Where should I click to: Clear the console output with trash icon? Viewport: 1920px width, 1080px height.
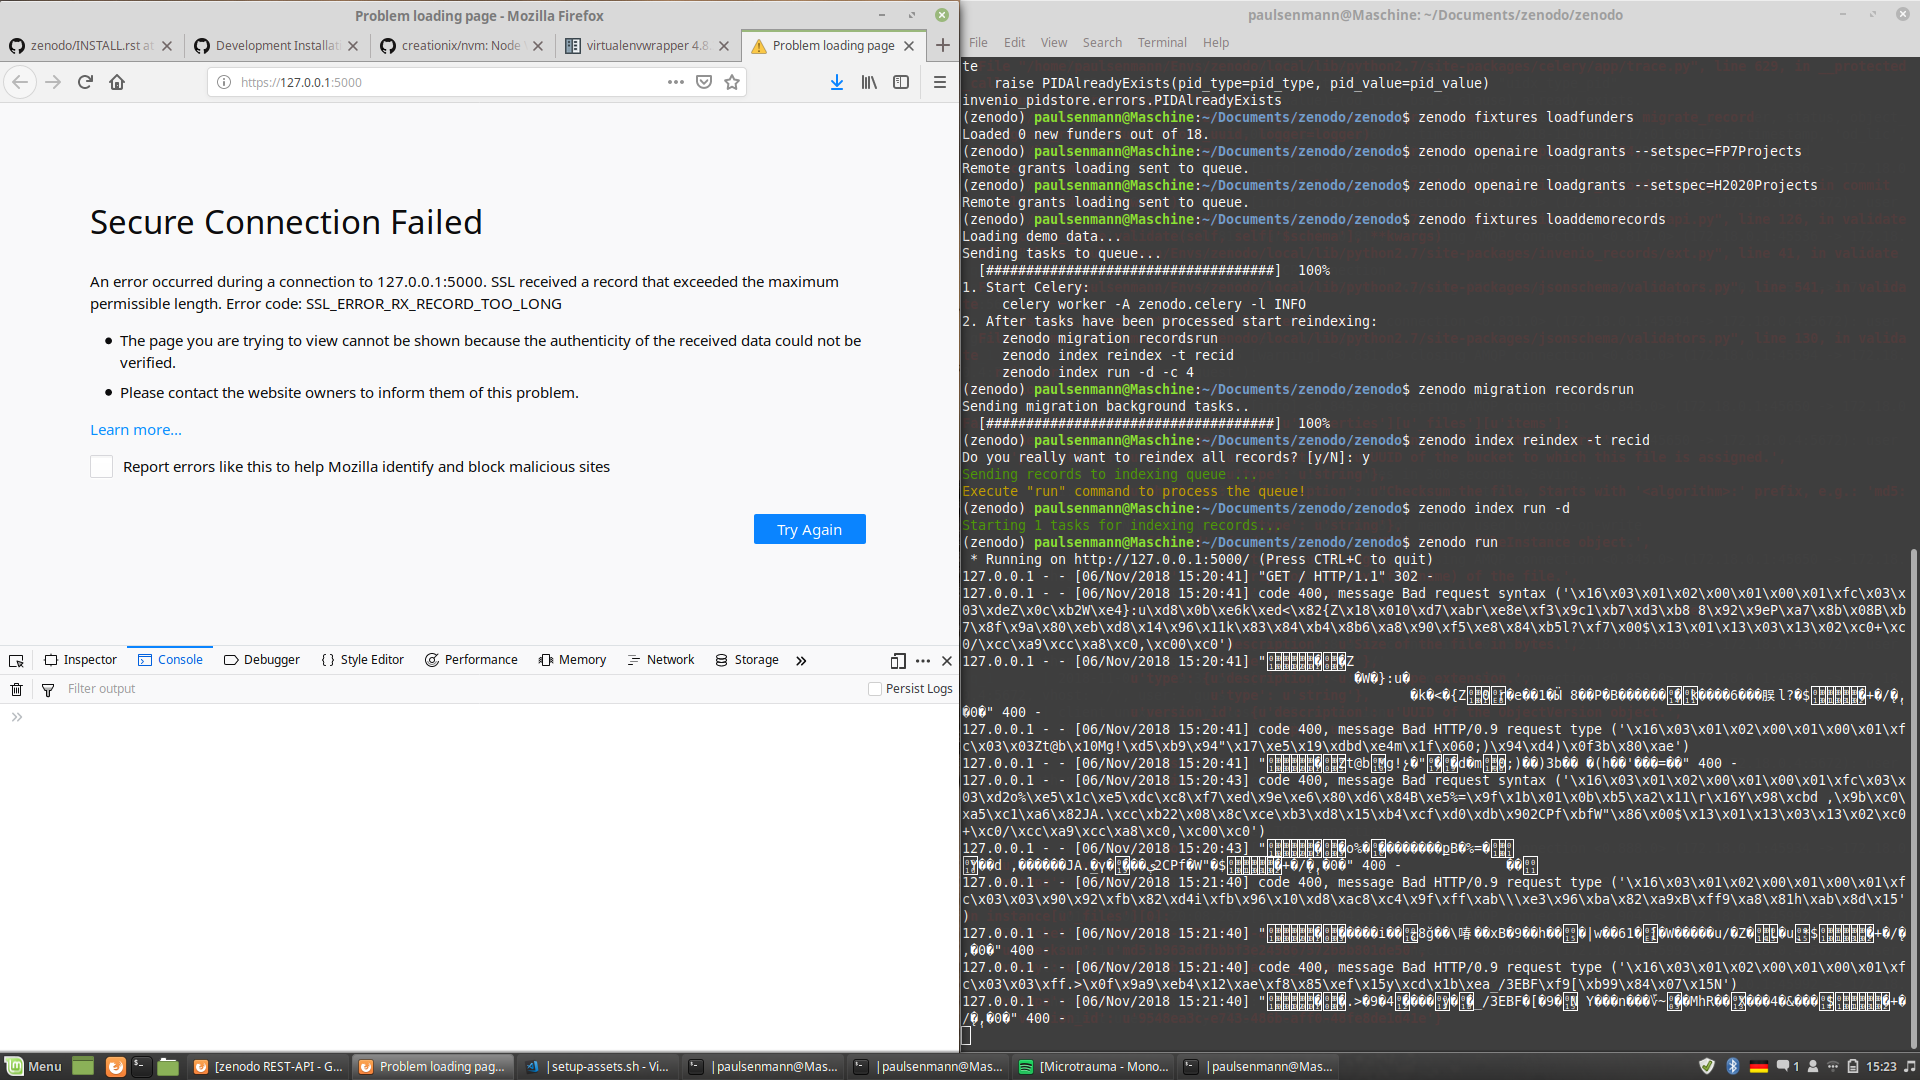(16, 689)
